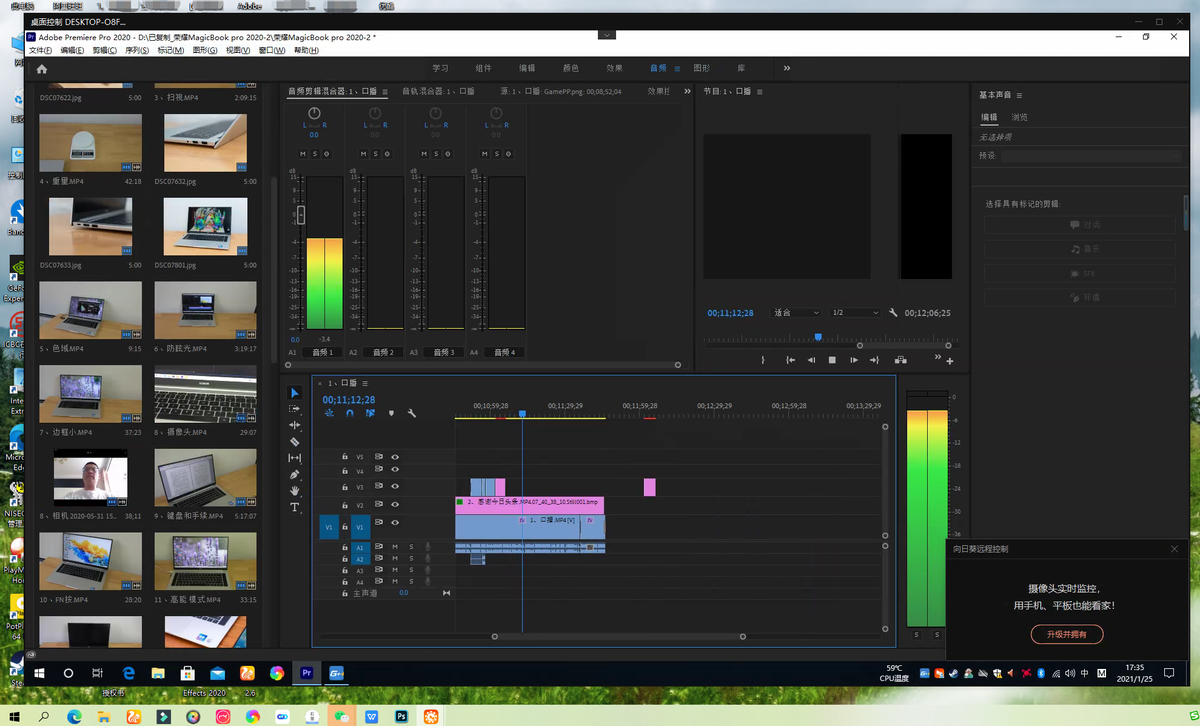Step back one frame
The width and height of the screenshot is (1200, 726).
pyautogui.click(x=811, y=360)
